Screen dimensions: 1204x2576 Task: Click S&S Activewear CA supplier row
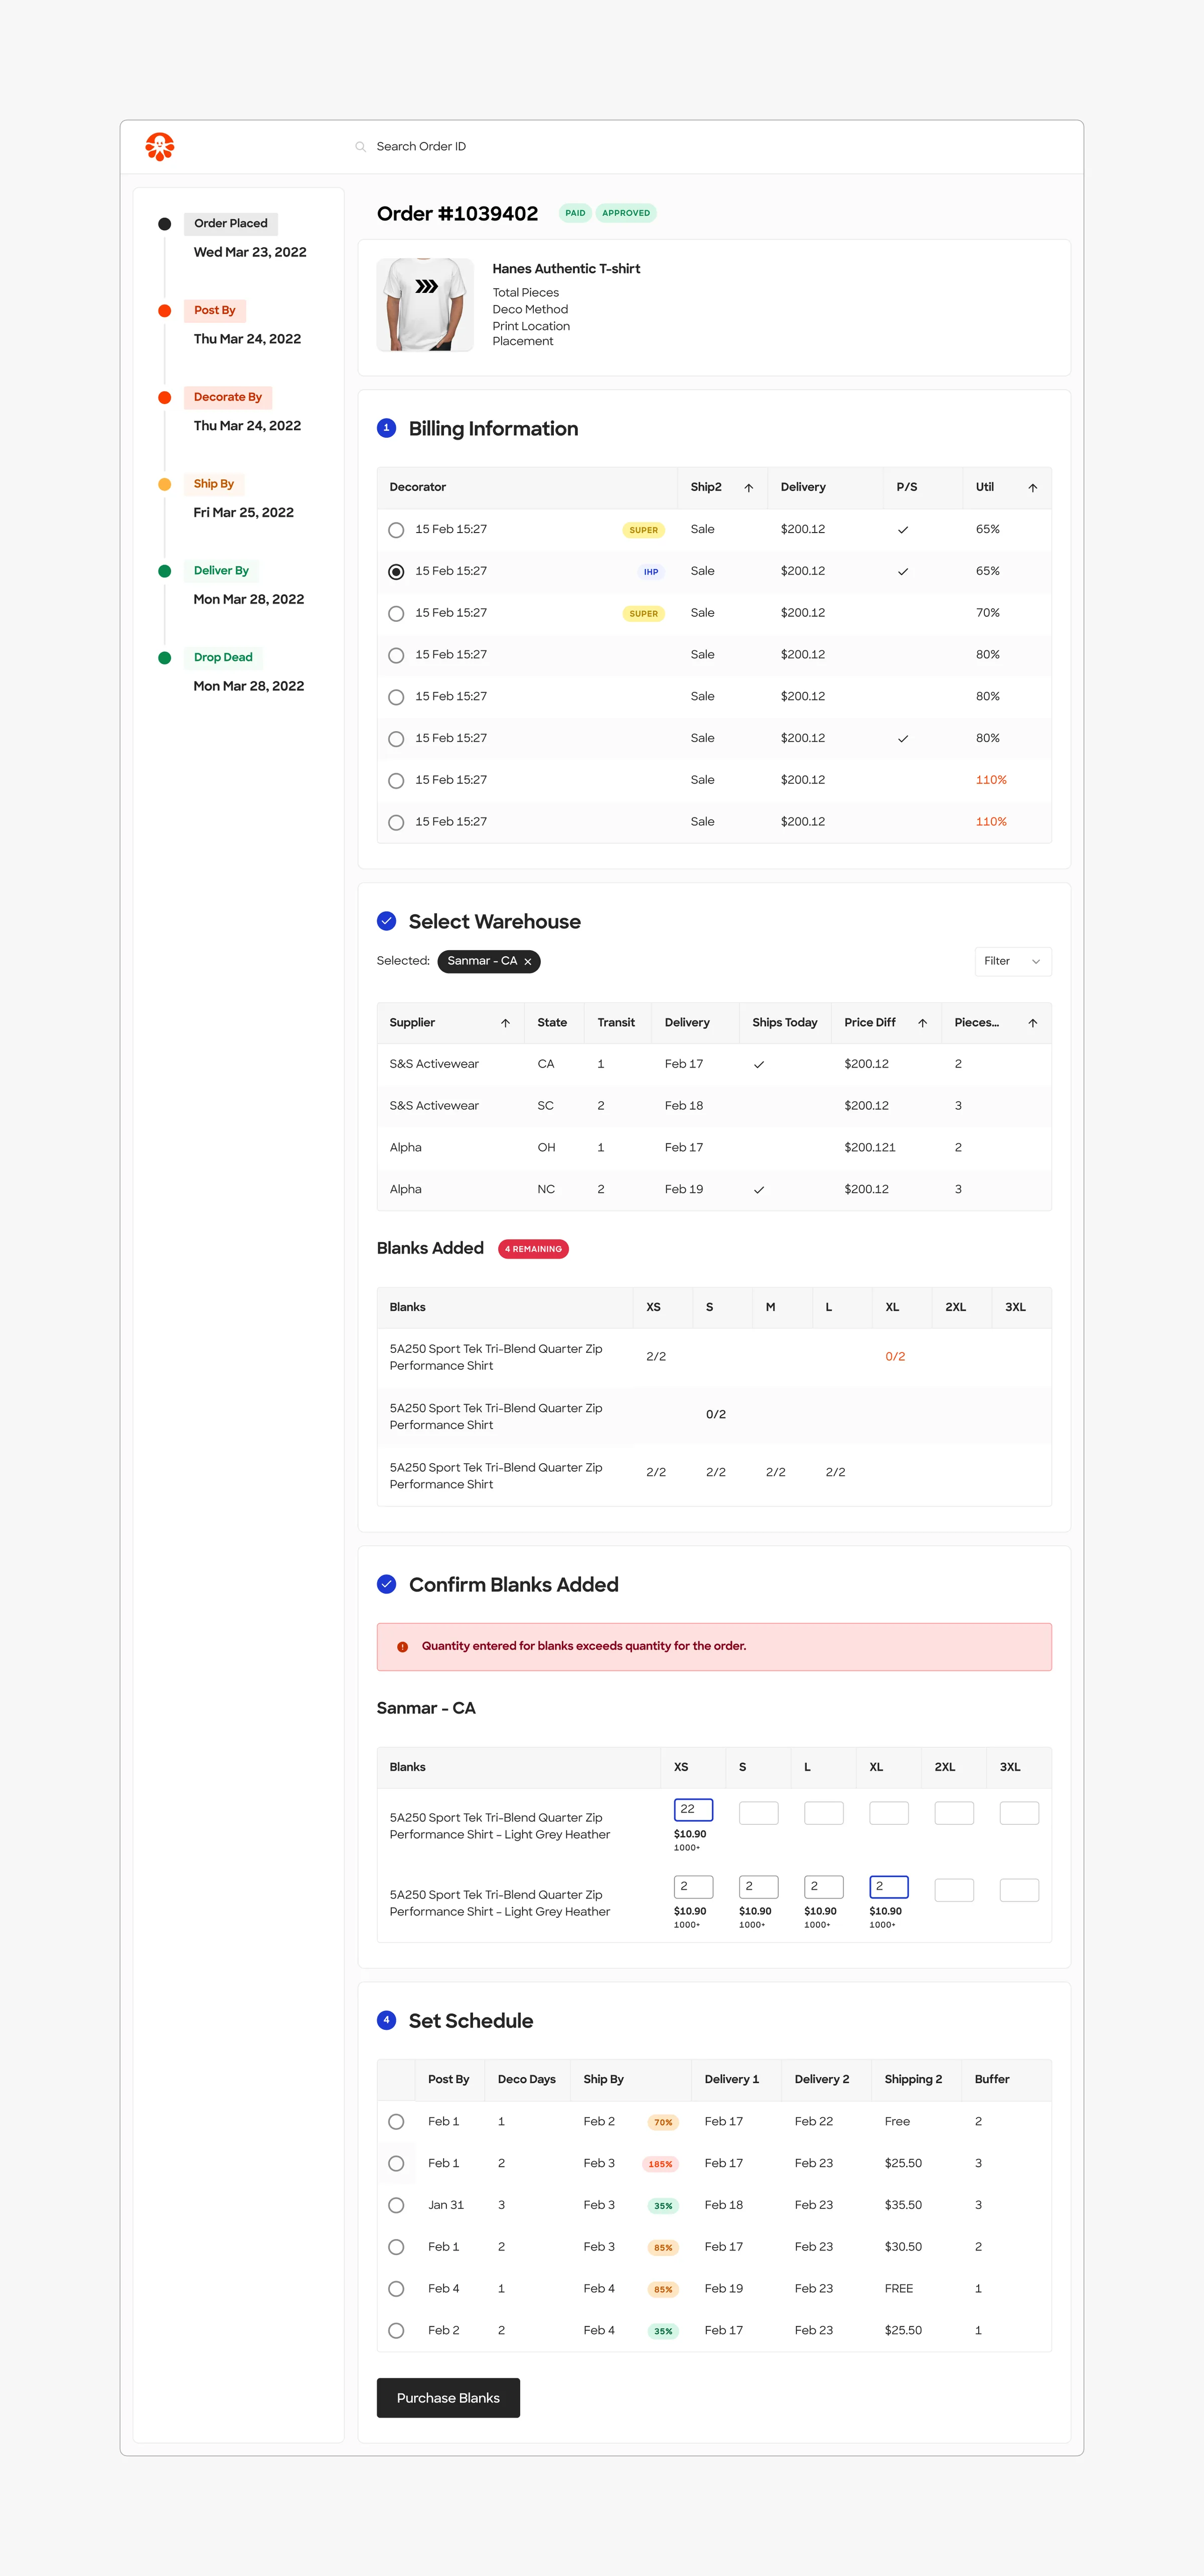(x=714, y=1064)
